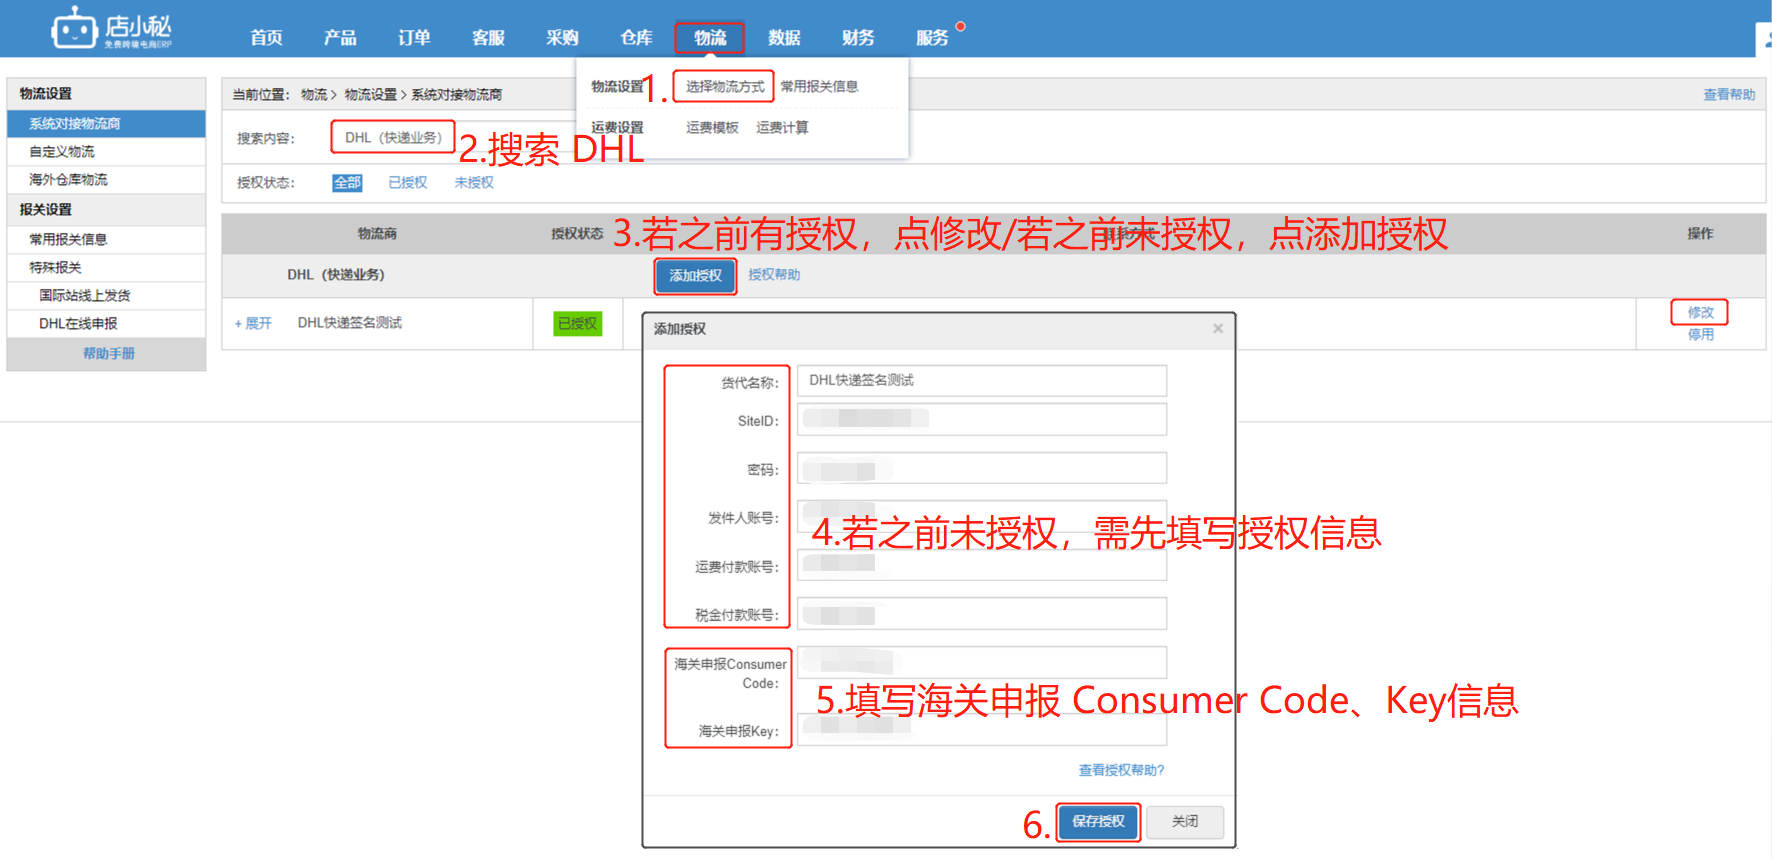
Task: Click 修改 for DHL快递签名测试
Action: [1700, 312]
